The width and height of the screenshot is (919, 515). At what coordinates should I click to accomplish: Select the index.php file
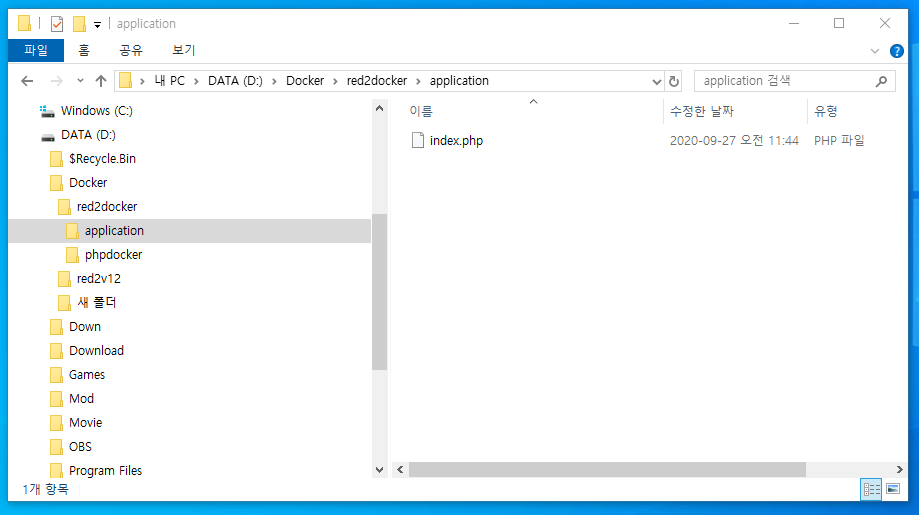coord(456,141)
